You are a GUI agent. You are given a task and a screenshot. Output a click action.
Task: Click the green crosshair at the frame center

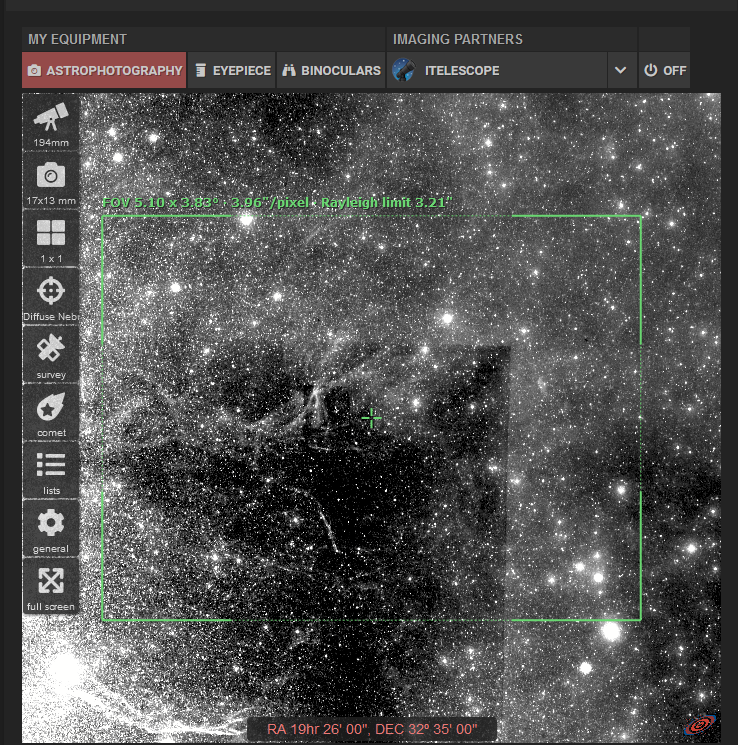(371, 418)
